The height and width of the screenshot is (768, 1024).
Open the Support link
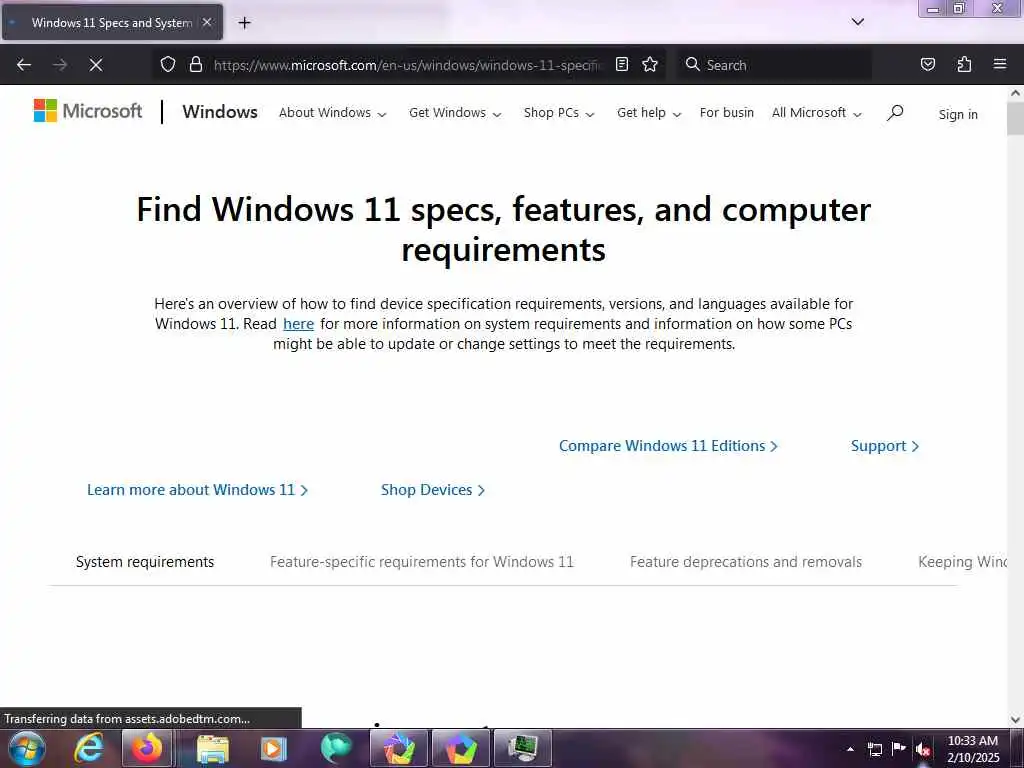tap(884, 446)
